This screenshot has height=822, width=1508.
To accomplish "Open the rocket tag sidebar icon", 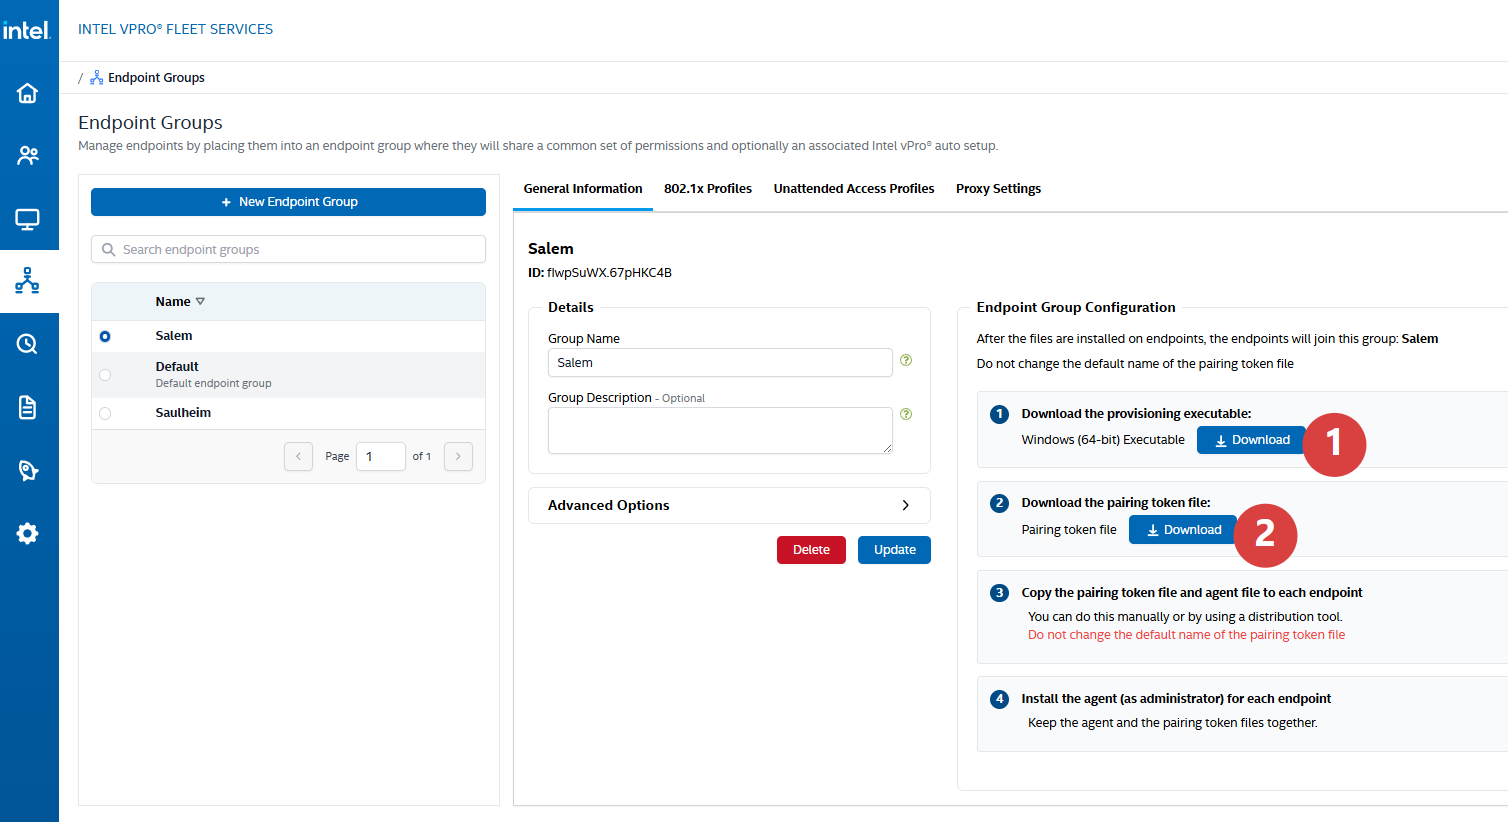I will (28, 470).
